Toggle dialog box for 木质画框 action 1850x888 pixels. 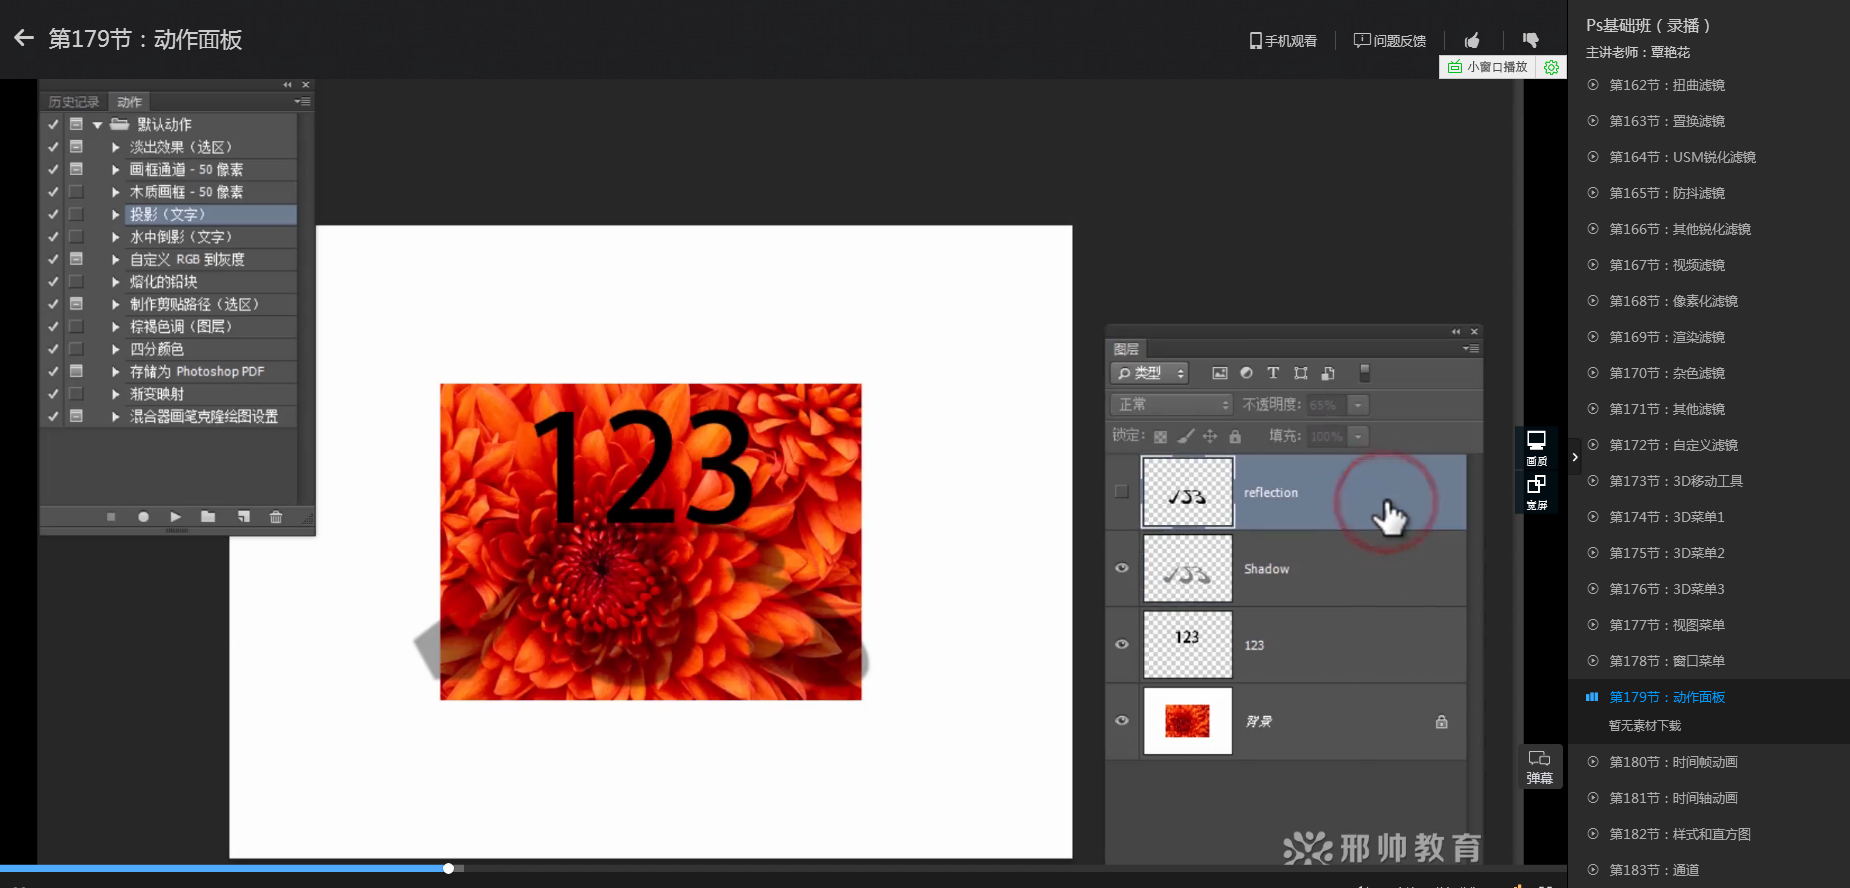pos(76,192)
